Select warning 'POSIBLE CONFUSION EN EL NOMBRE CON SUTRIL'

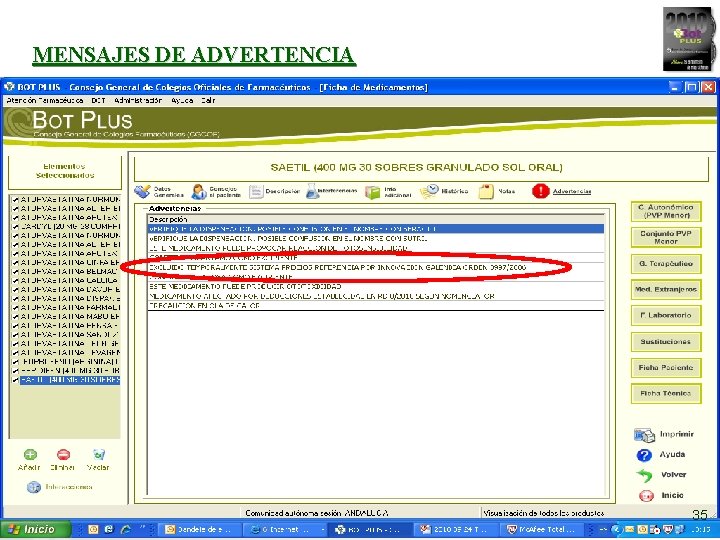coord(376,239)
